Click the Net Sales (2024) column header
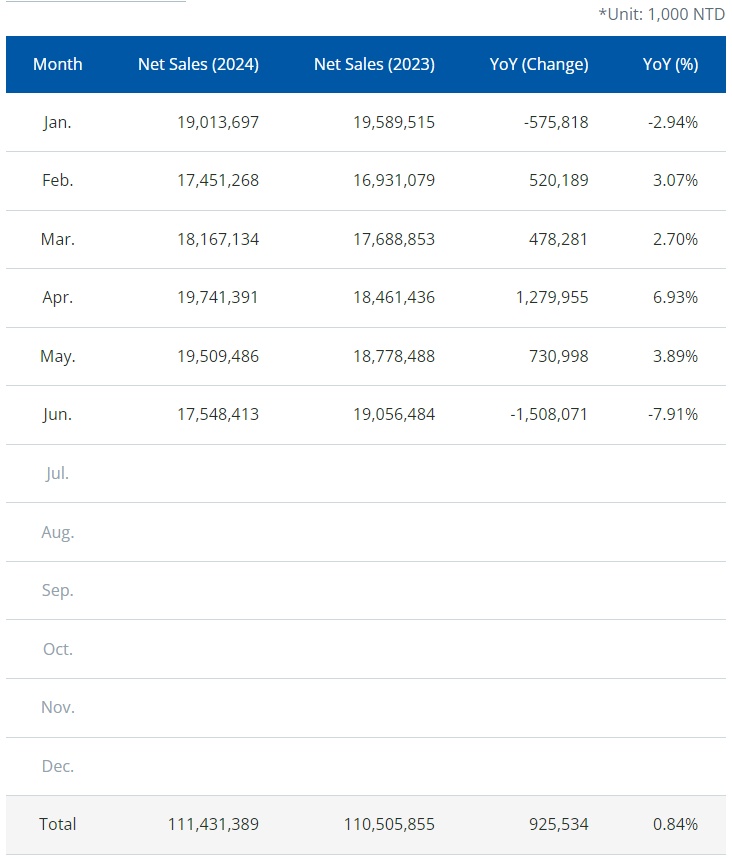This screenshot has height=859, width=732. coord(198,64)
